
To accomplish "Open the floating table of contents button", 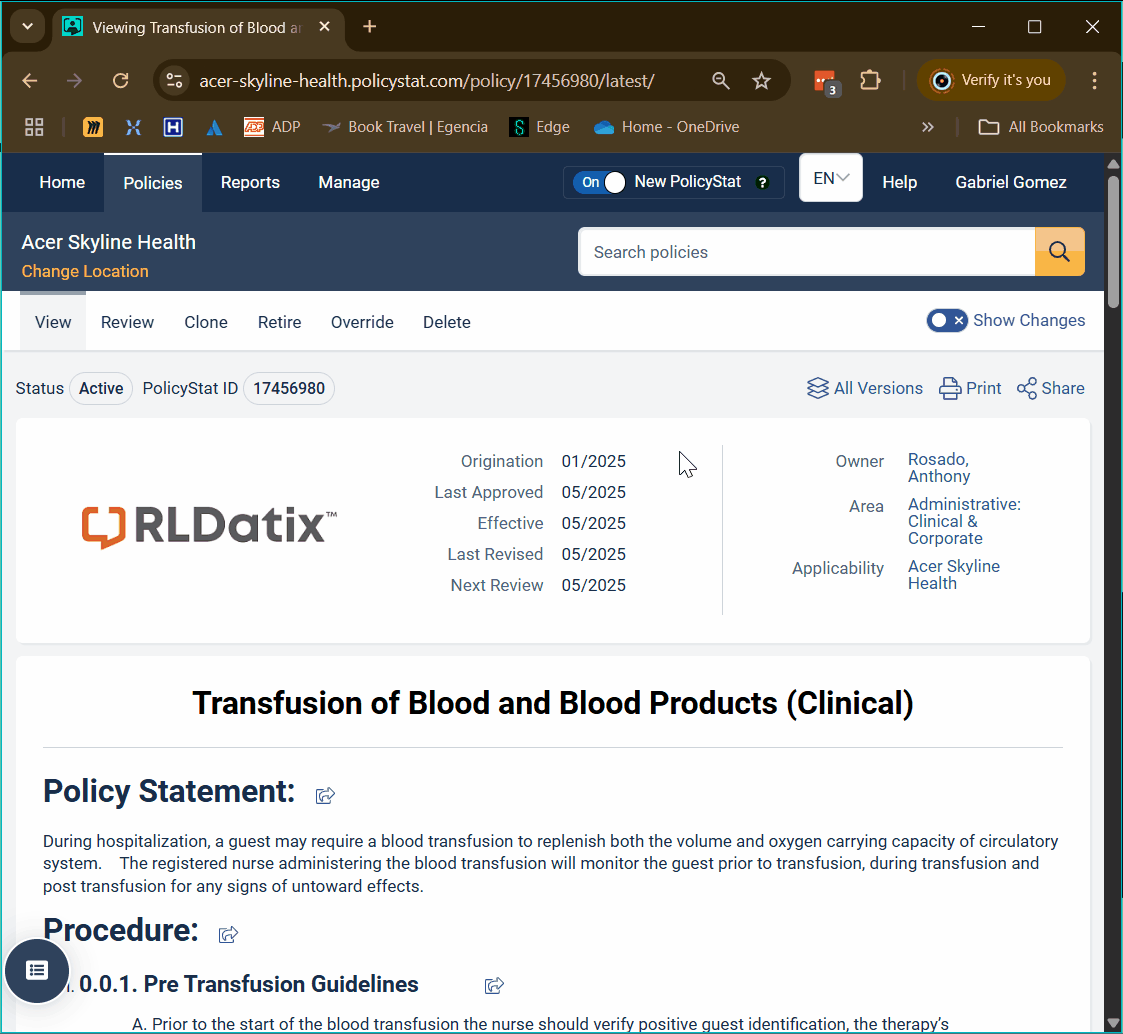I will [x=37, y=970].
